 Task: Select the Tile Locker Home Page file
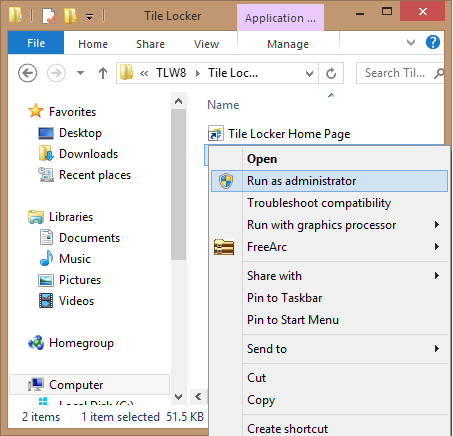289,134
